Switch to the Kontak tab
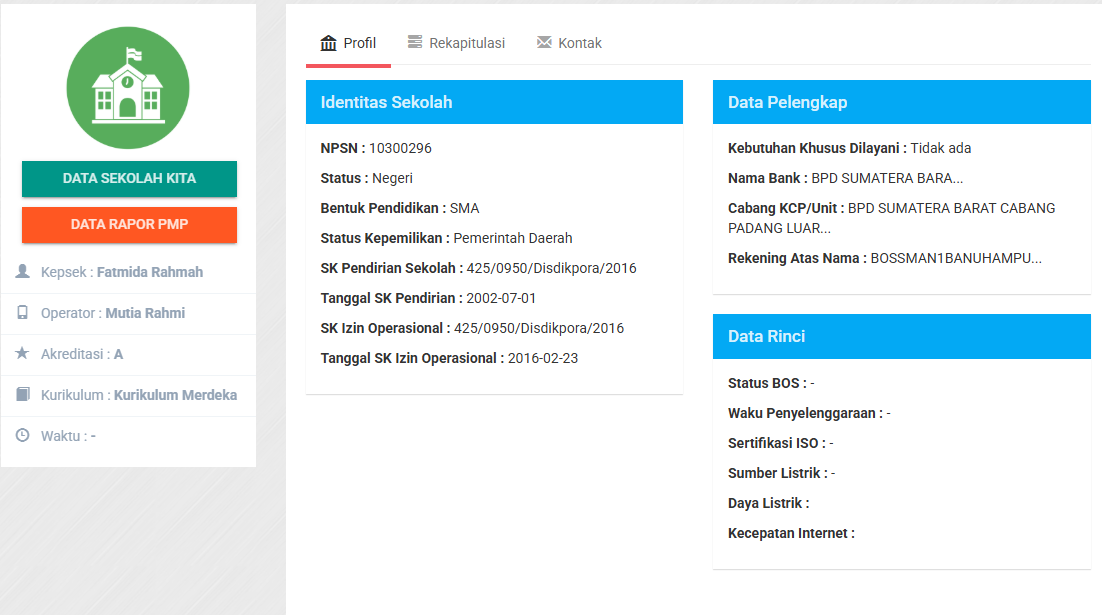Viewport: 1102px width, 615px height. click(580, 43)
